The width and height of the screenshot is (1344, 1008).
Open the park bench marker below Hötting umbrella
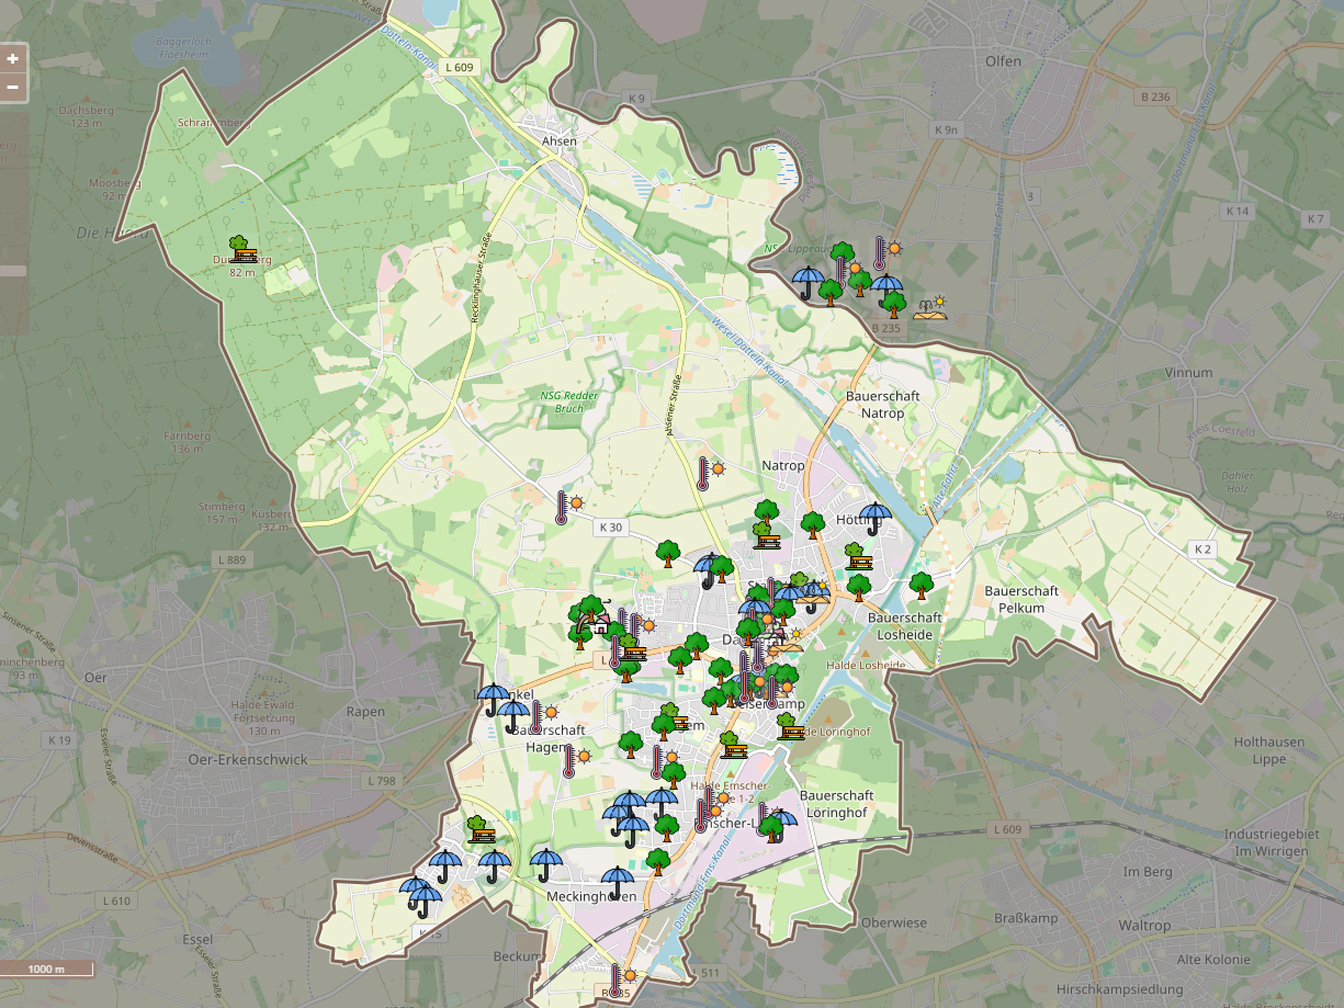pos(856,557)
